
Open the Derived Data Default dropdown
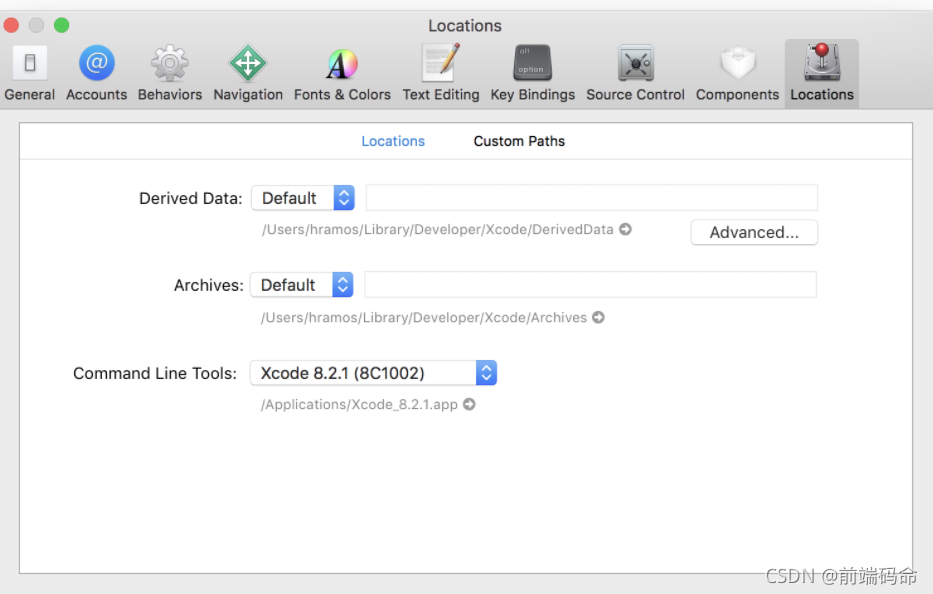click(x=303, y=198)
